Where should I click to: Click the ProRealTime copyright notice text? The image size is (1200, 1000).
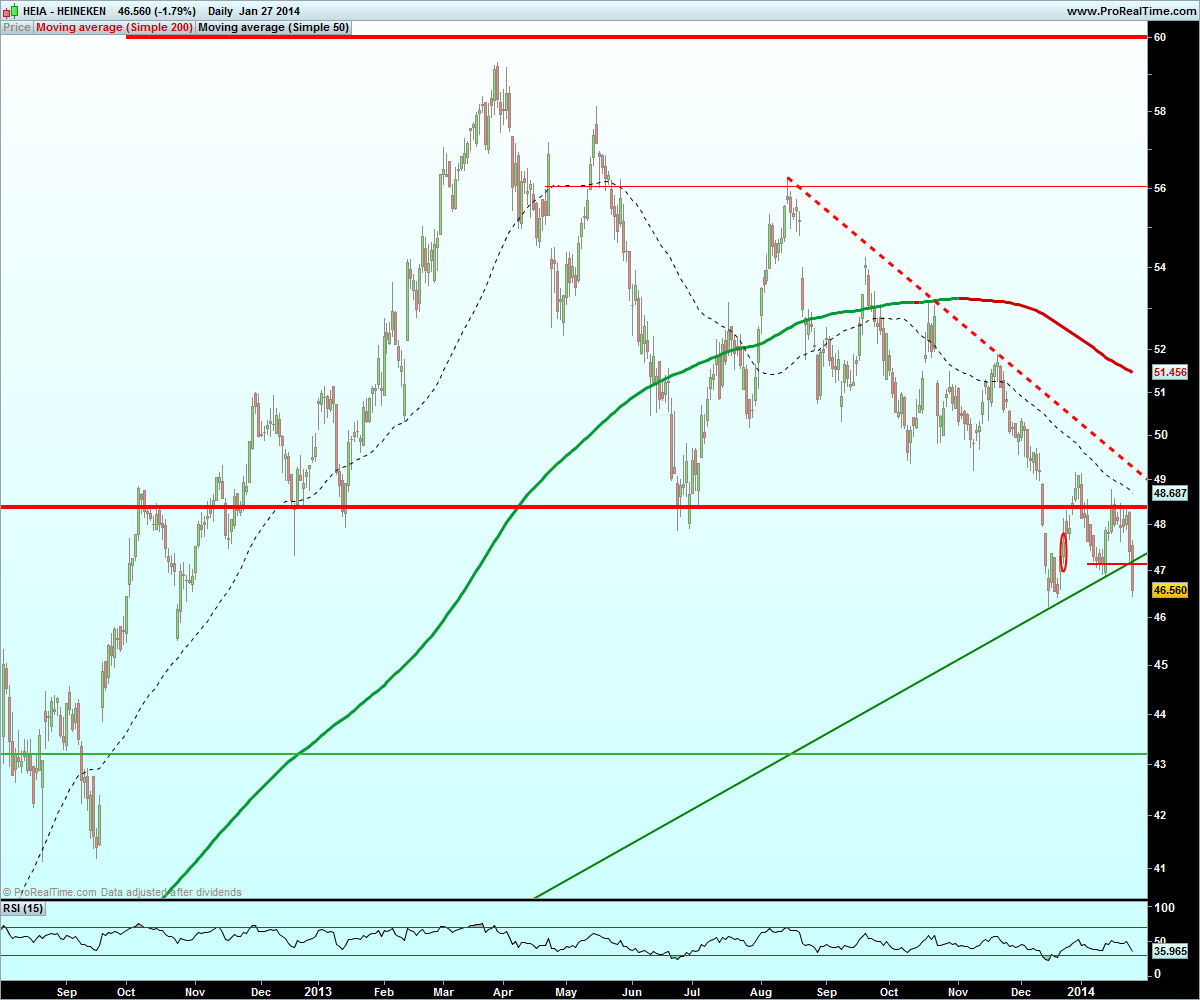(122, 892)
